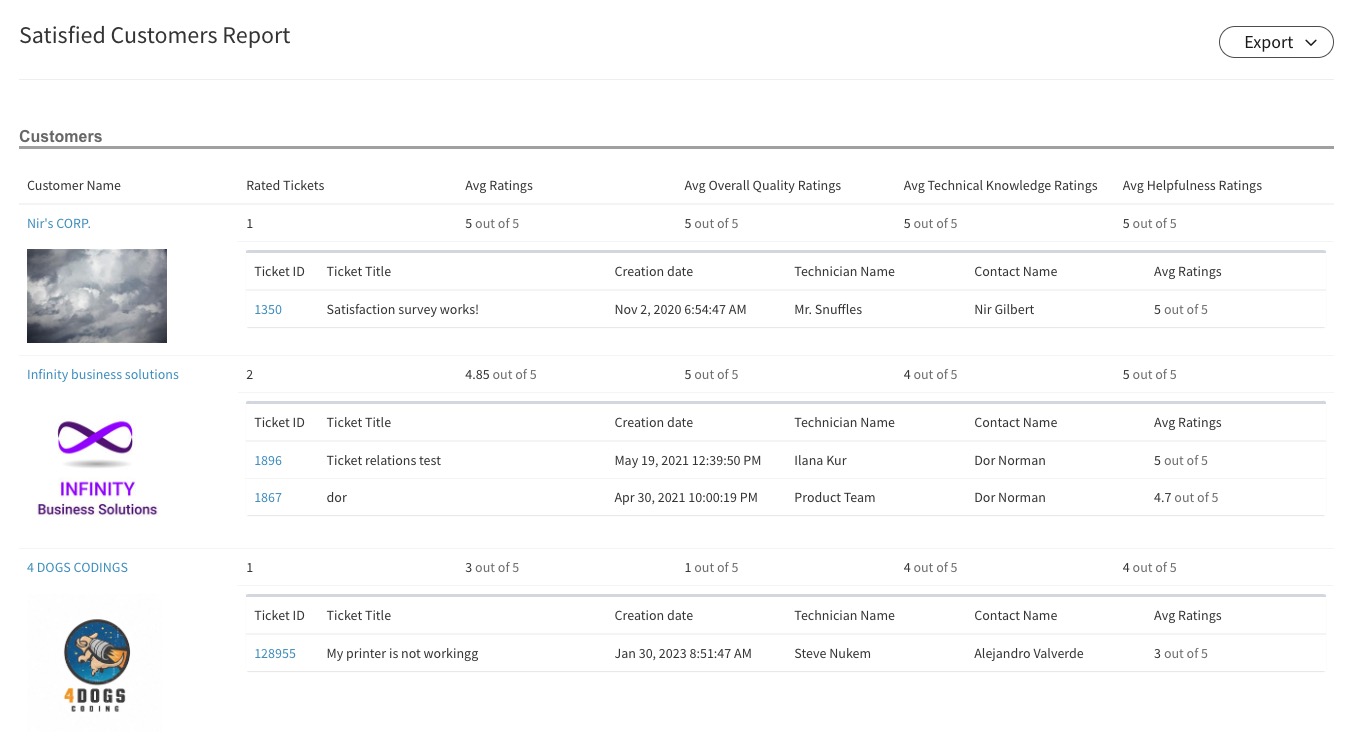
Task: Click the Satisfied Customers Report title
Action: (x=155, y=36)
